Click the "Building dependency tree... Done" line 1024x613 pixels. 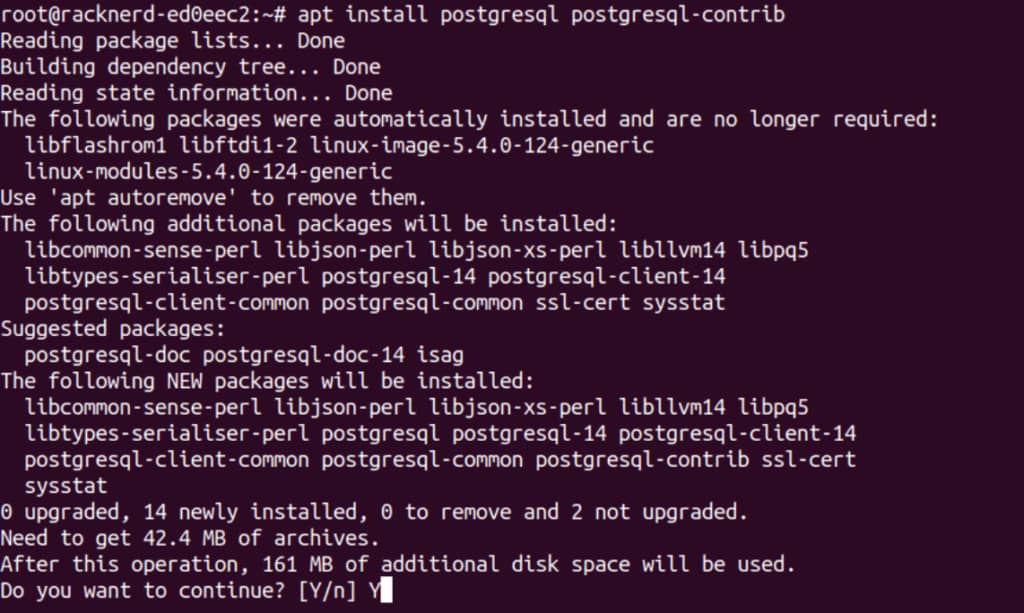(x=190, y=67)
